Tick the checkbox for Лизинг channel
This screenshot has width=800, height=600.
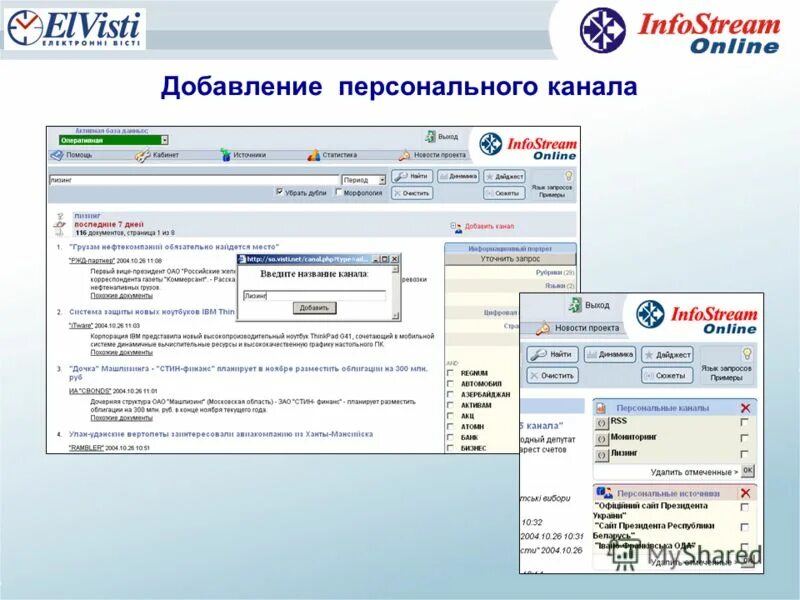744,454
